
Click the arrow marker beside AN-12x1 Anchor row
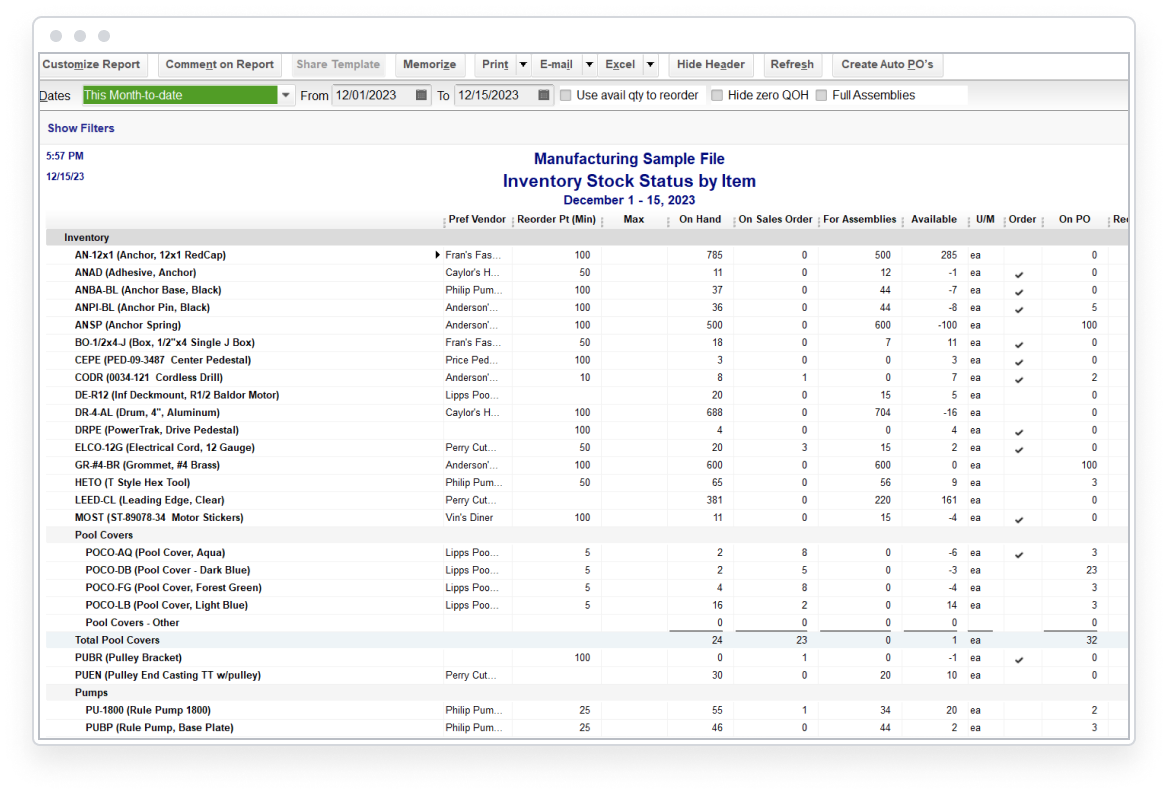tap(437, 254)
